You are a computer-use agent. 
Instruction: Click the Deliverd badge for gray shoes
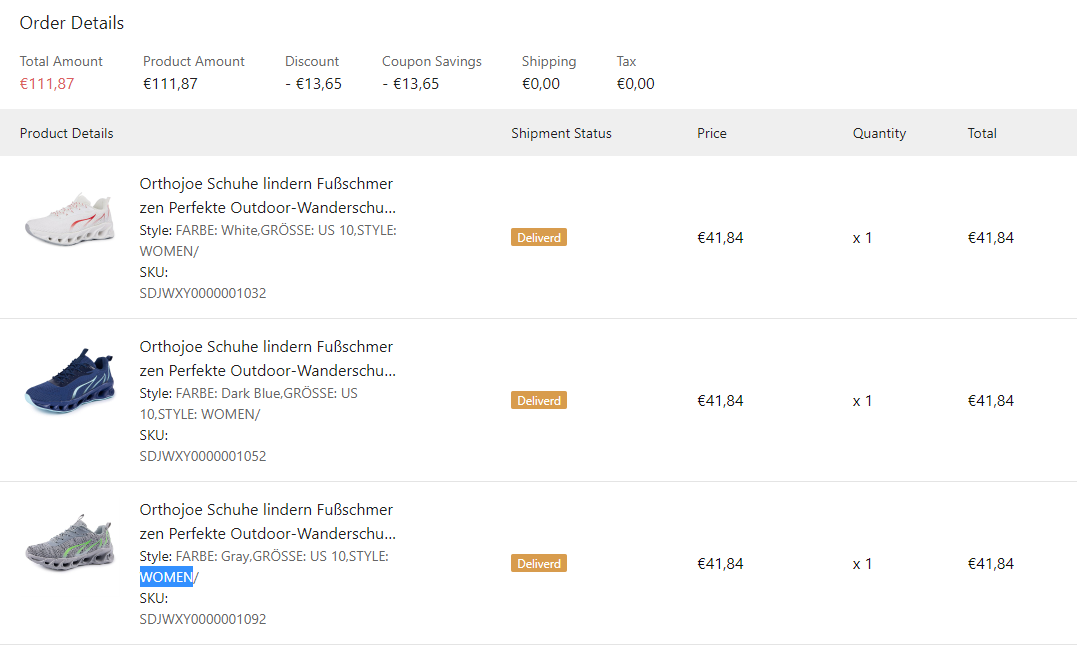pos(539,564)
